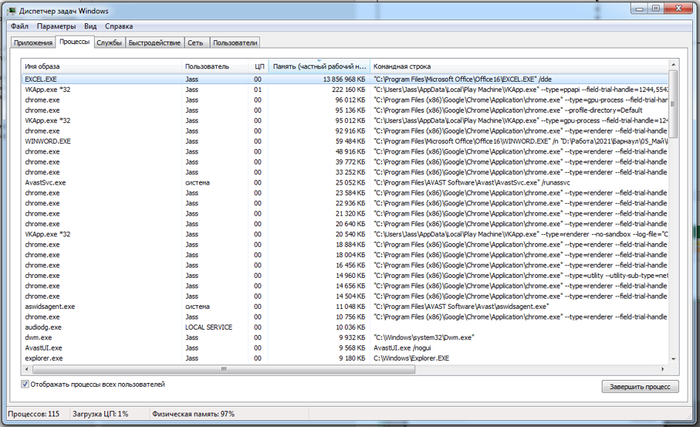Sort by the Имя образа column header
This screenshot has width=700, height=427.
pos(100,65)
